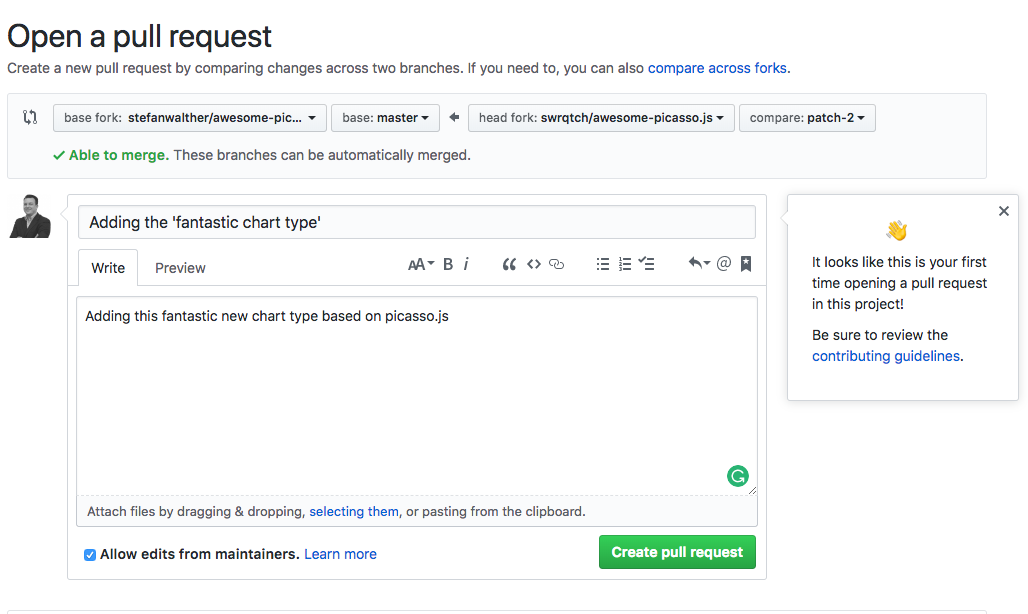
Task: Open Learn more about maintainer edits
Action: click(x=340, y=554)
